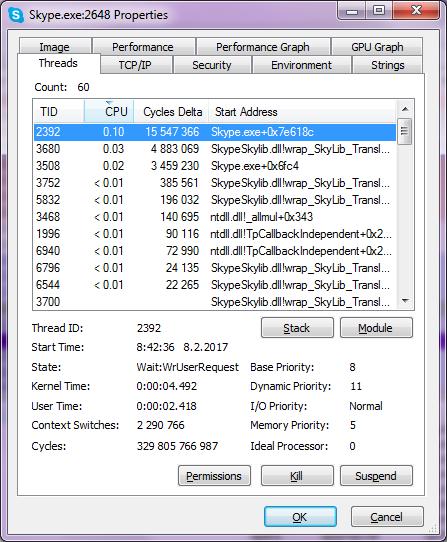Click the Kernel Time value 0:00:04.492

tap(167, 386)
